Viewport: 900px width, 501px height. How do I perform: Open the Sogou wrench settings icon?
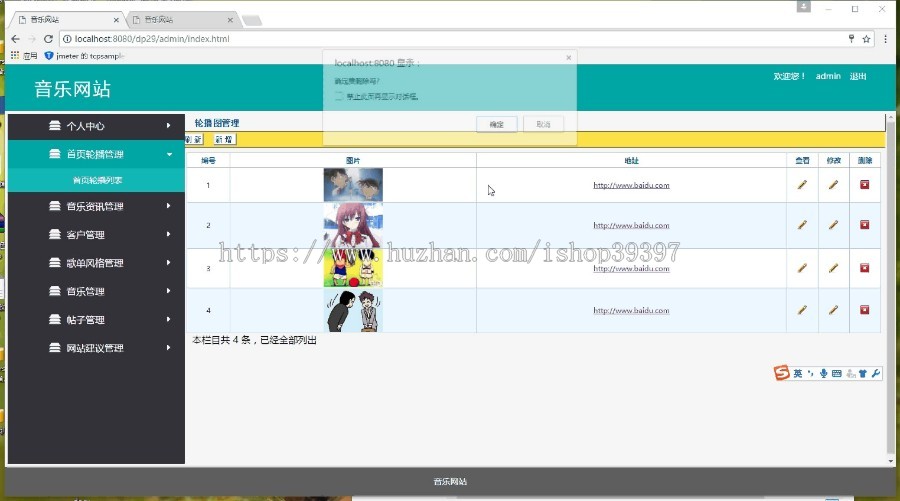point(875,374)
